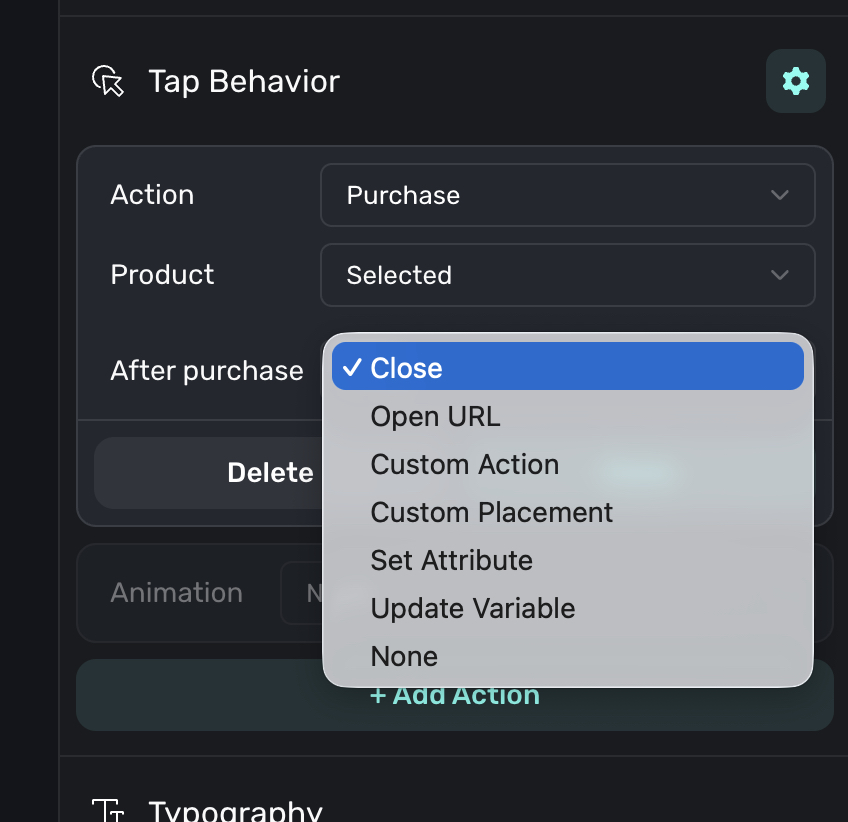Select Custom Action in the menu
848x822 pixels.
(464, 464)
